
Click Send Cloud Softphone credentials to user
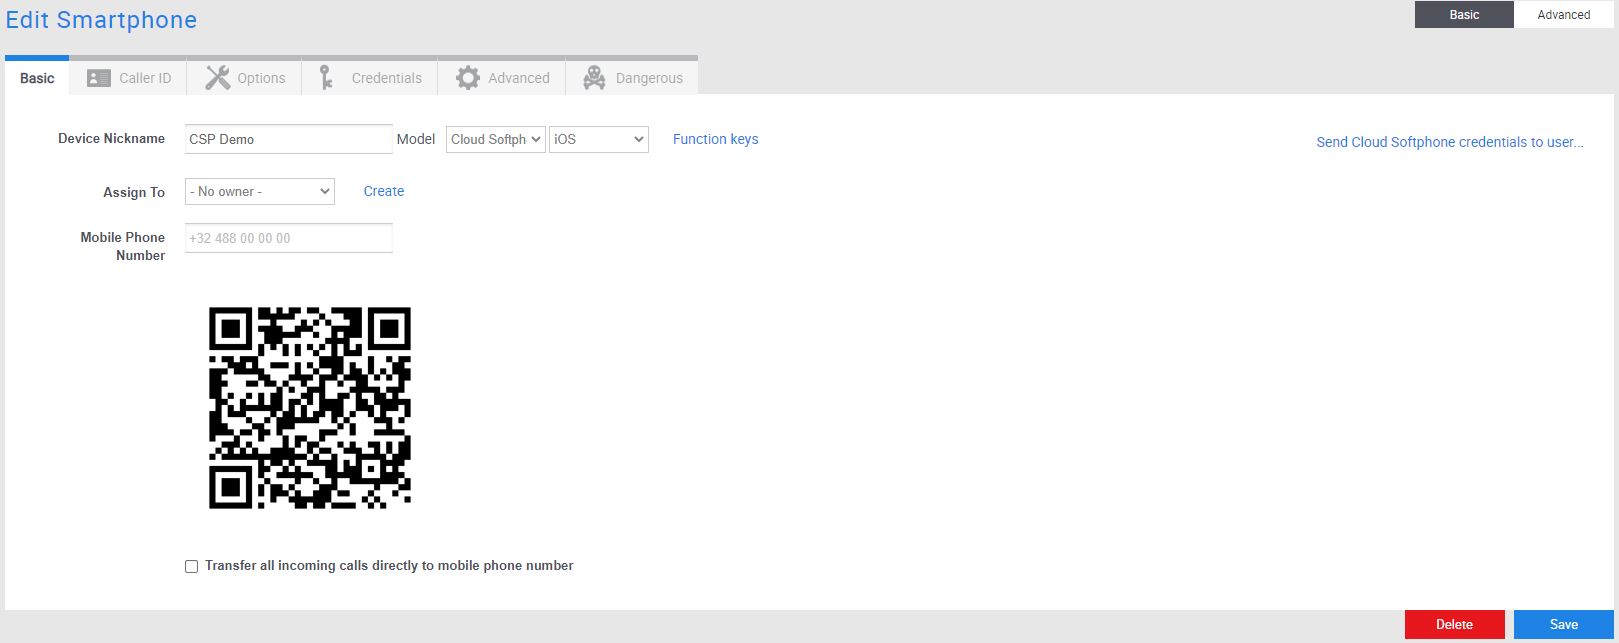point(1449,142)
